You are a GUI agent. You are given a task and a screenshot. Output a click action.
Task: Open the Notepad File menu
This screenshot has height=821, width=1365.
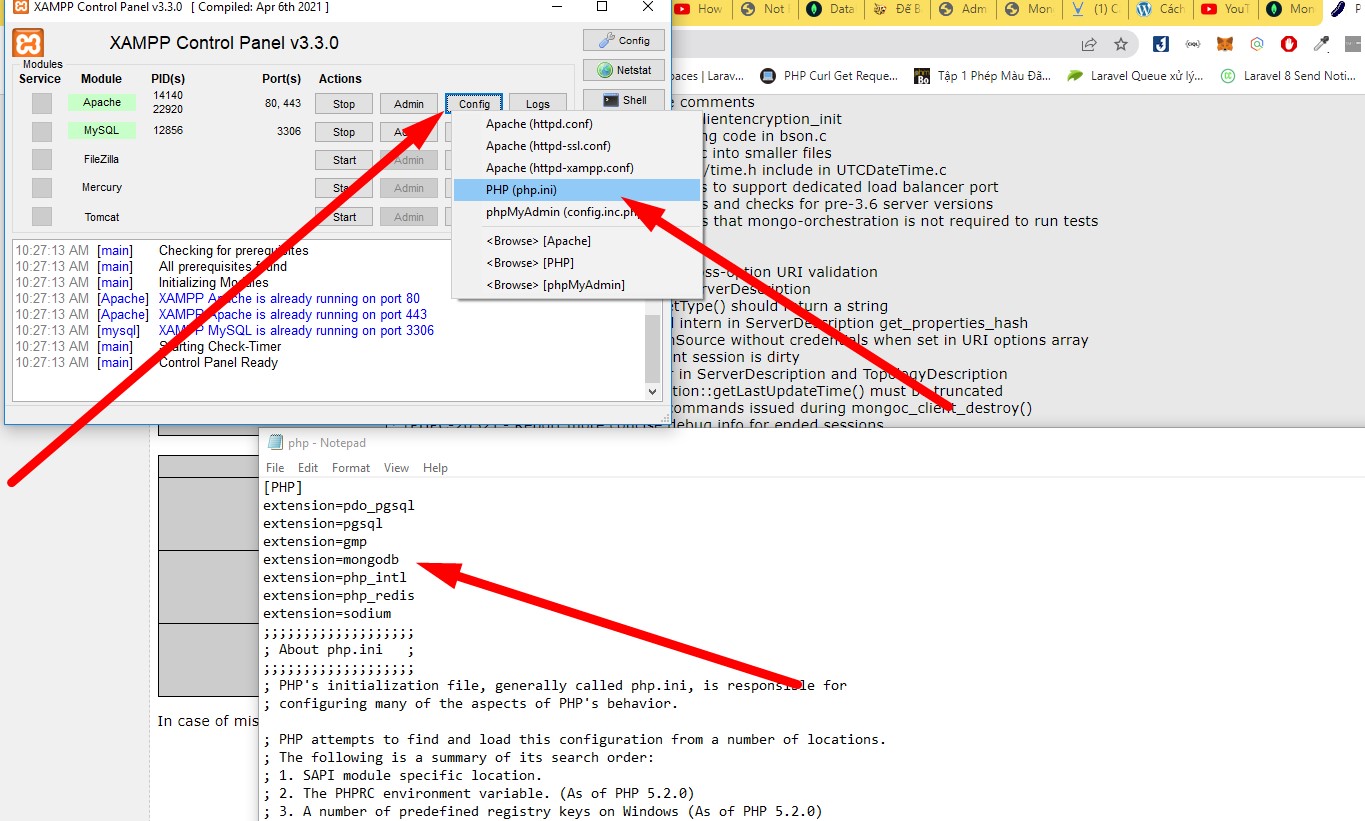(x=275, y=468)
